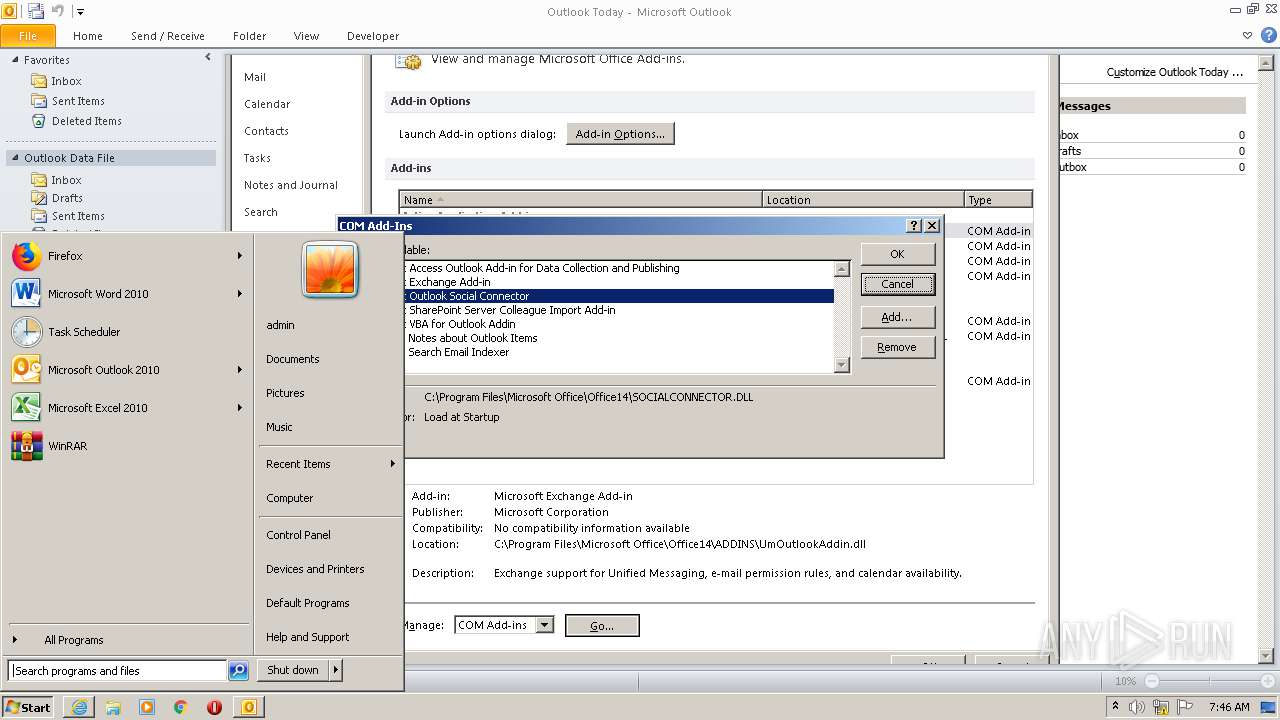The image size is (1280, 720).
Task: Select Drafts folder under Outlook Data File
Action: click(x=67, y=198)
